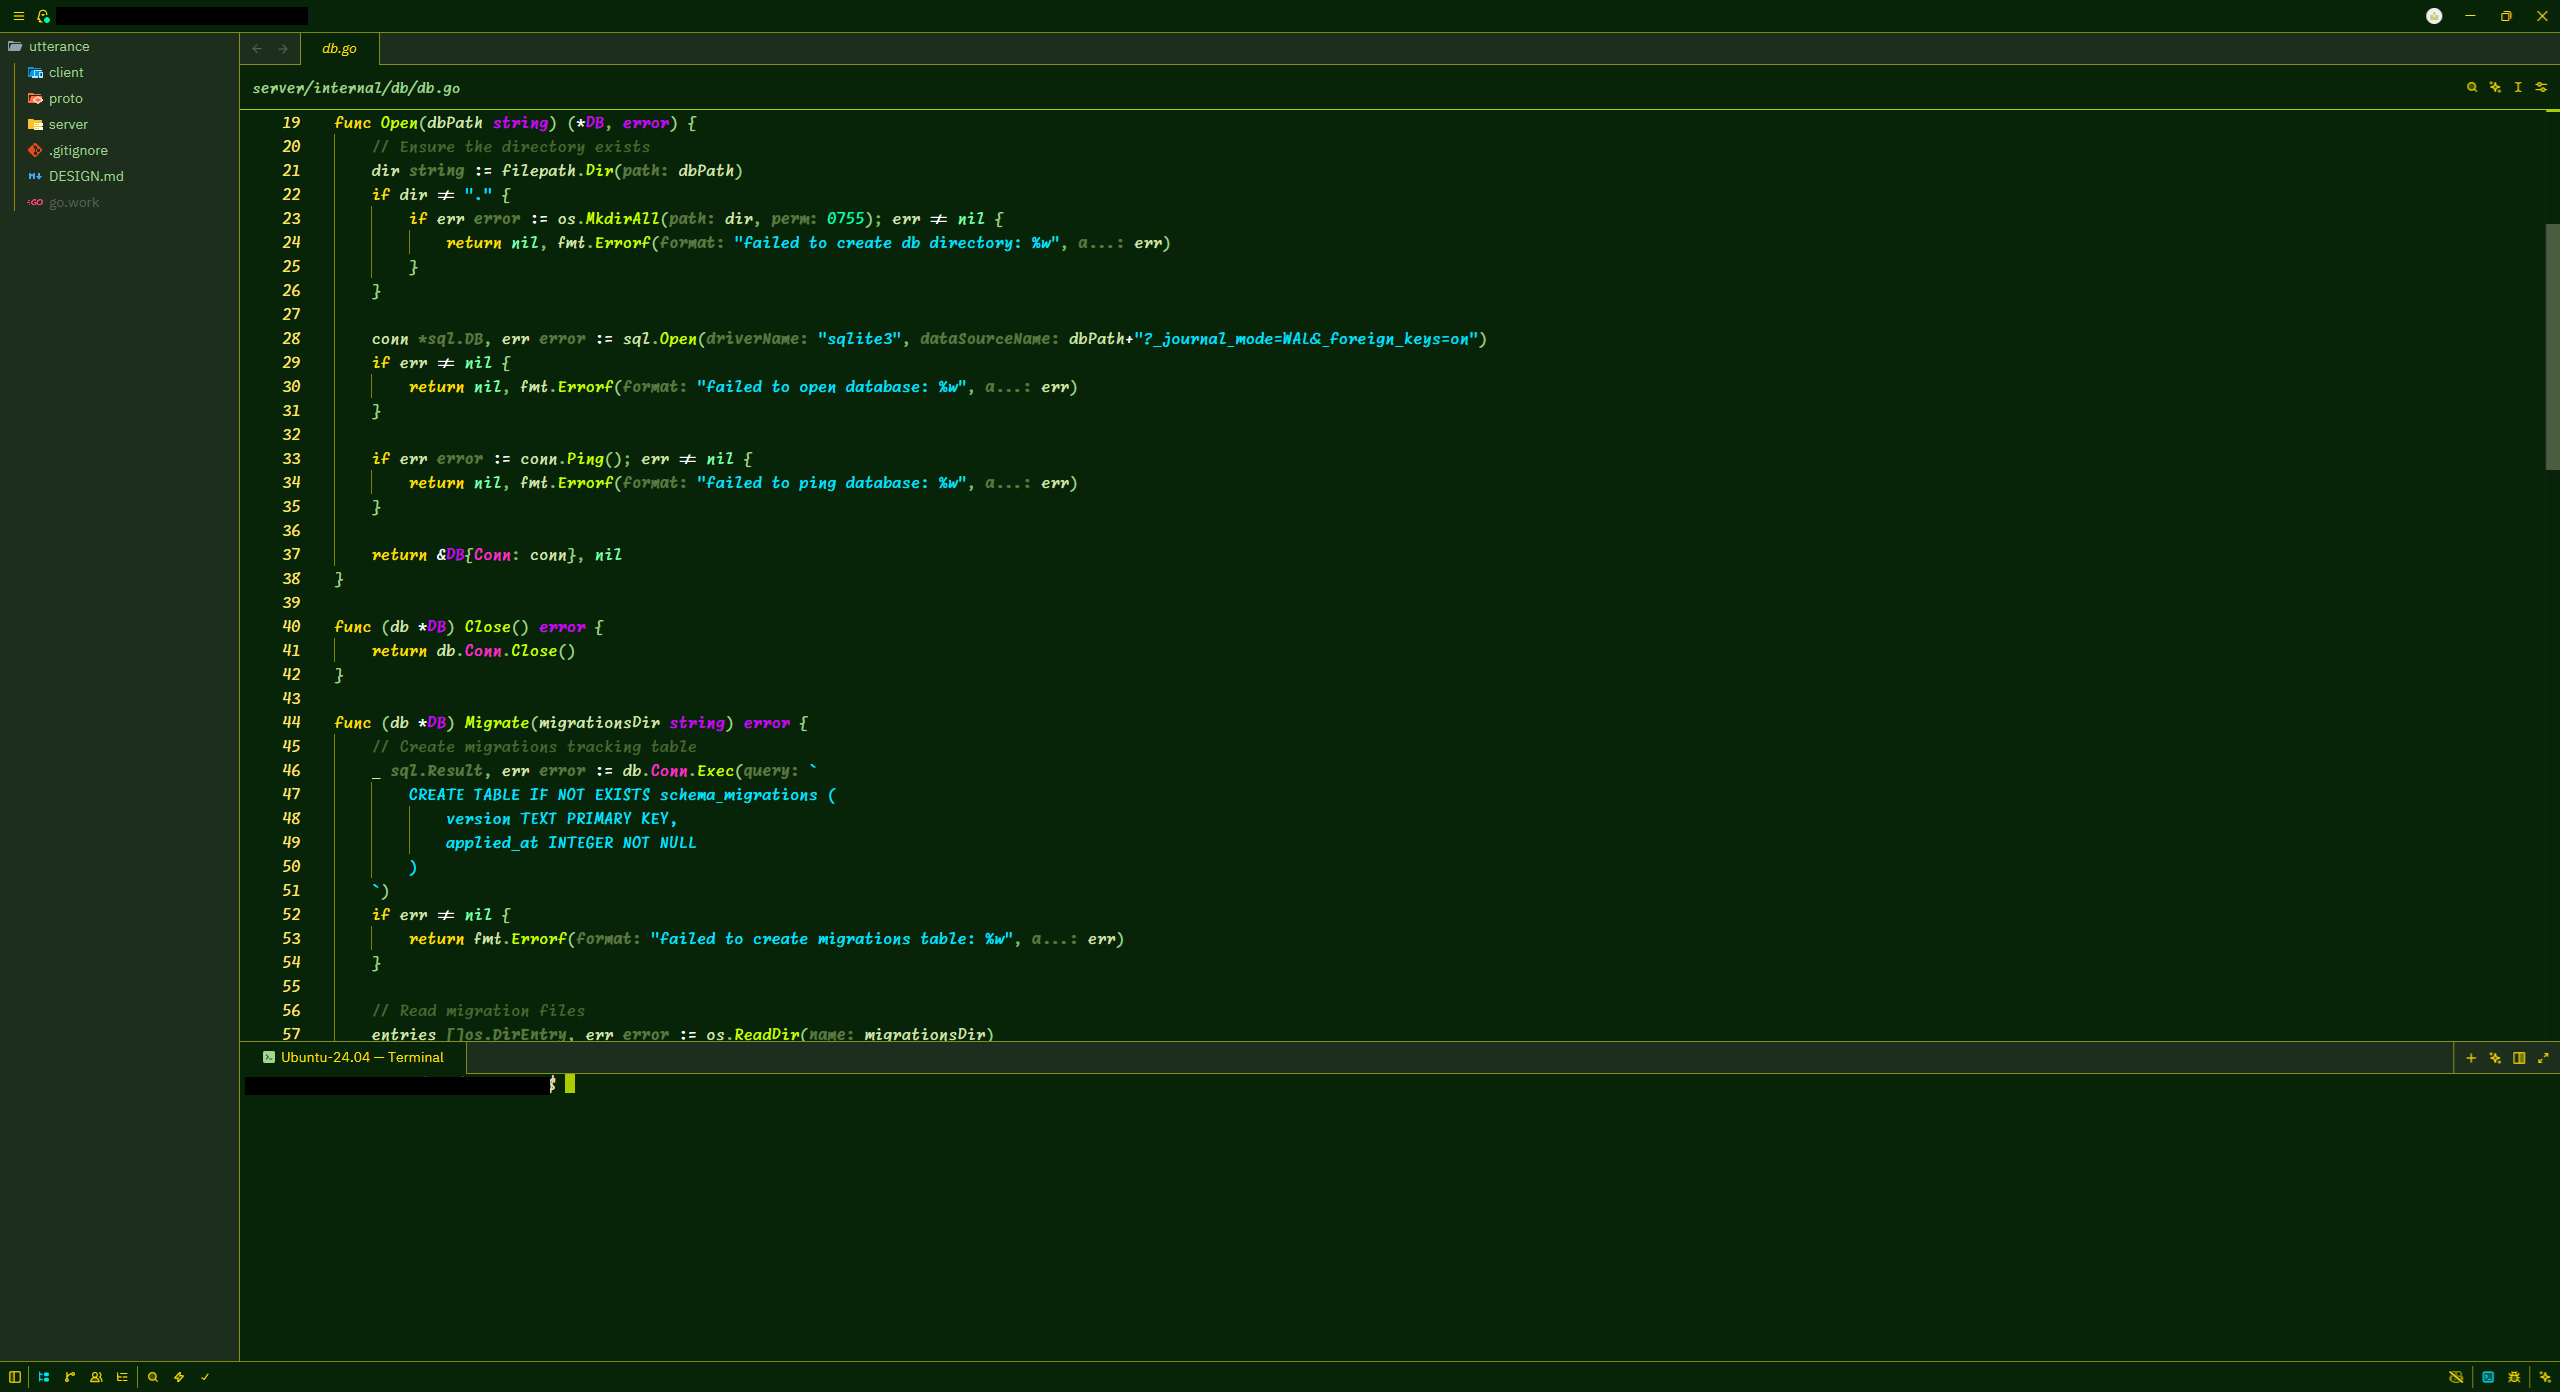2560x1392 pixels.
Task: Toggle the Terminal panel icon in status bar
Action: [2488, 1377]
